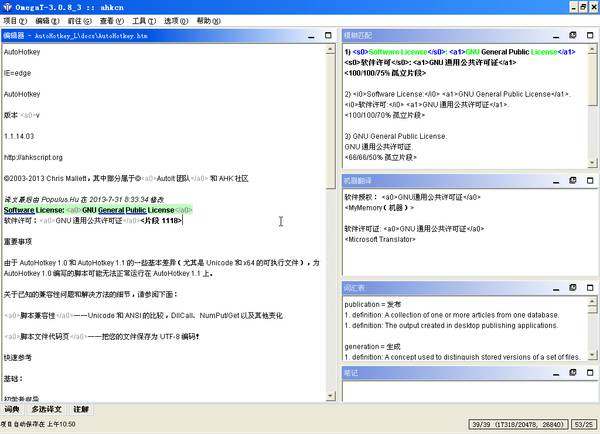The width and height of the screenshot is (600, 434).
Task: Click the '53/25' segment length indicator
Action: coord(584,424)
